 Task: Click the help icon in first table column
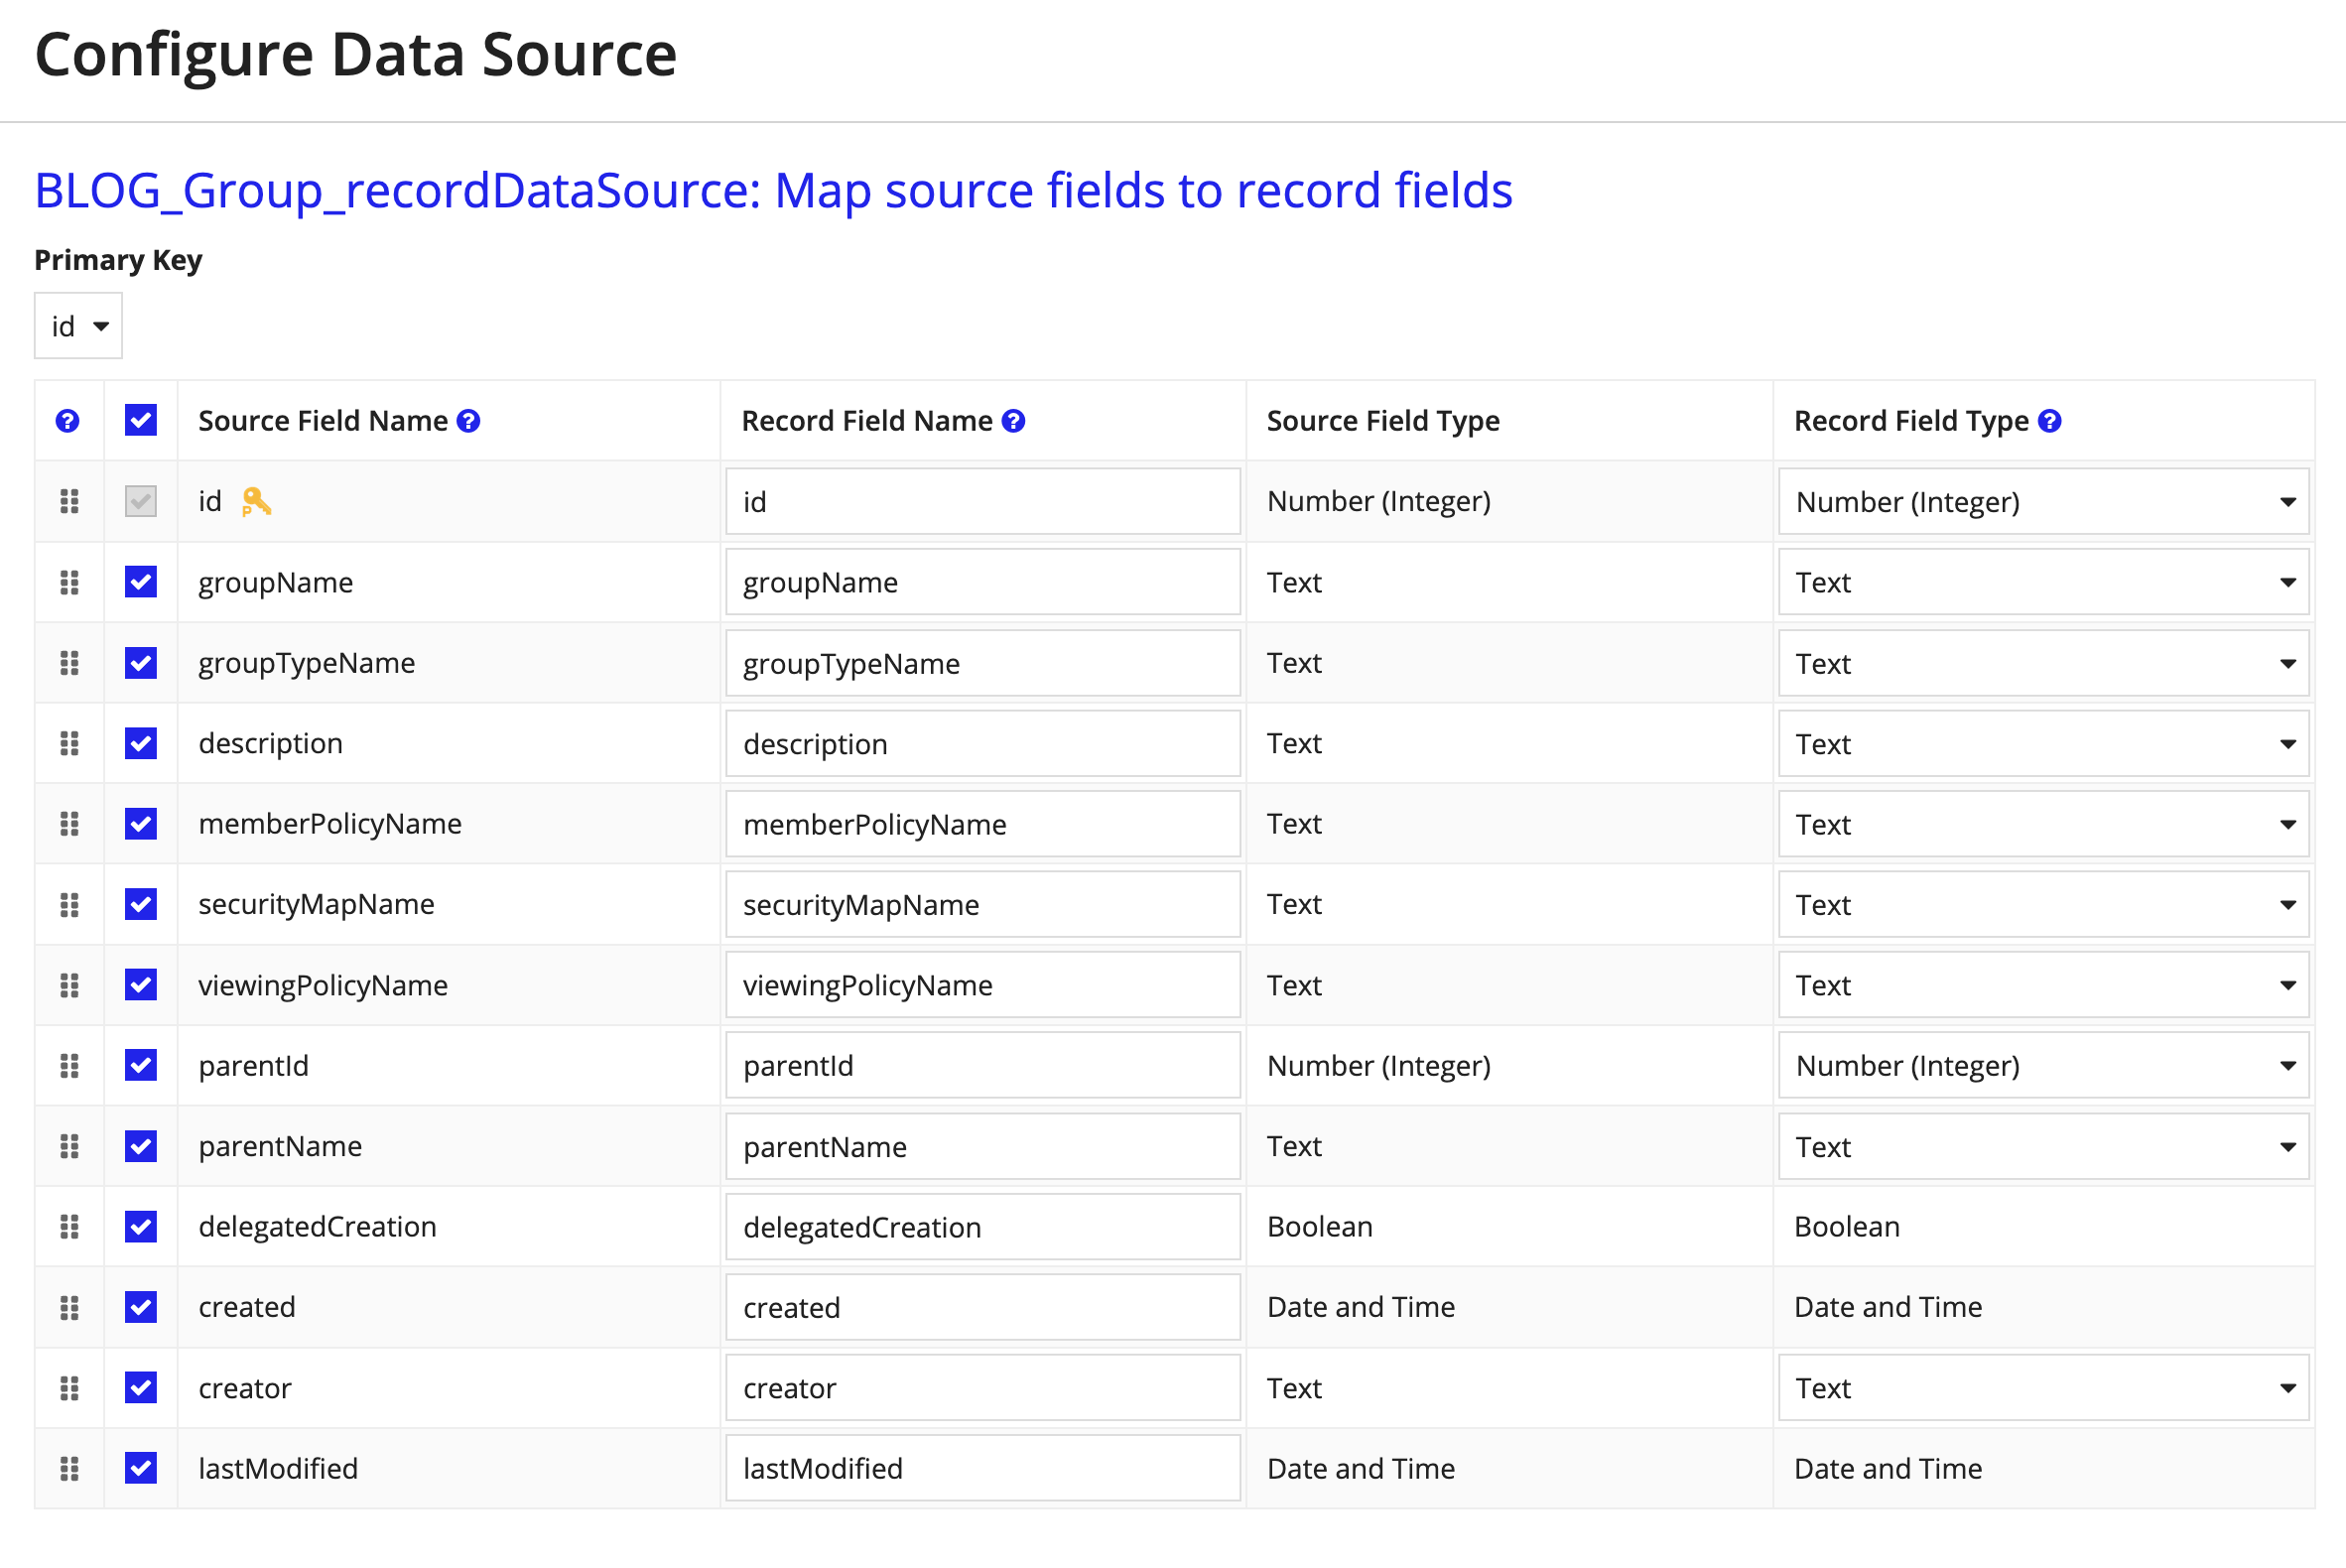click(67, 421)
